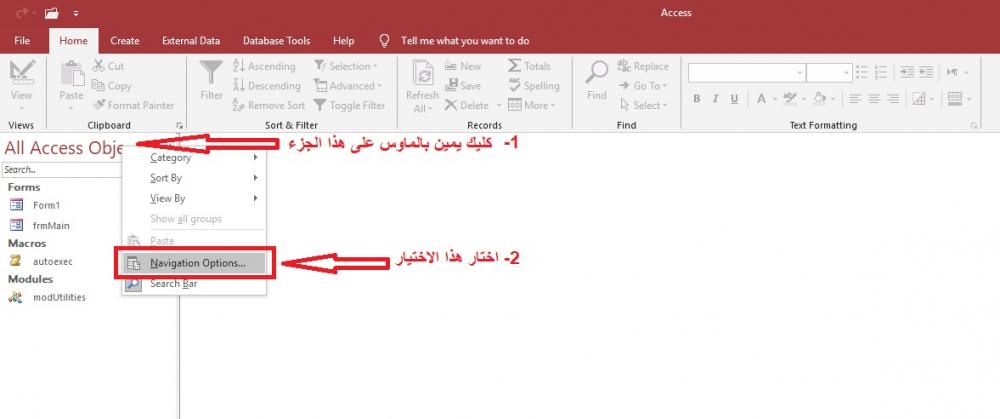Click the Refresh All icon
Image resolution: width=1000 pixels, height=419 pixels.
point(422,74)
